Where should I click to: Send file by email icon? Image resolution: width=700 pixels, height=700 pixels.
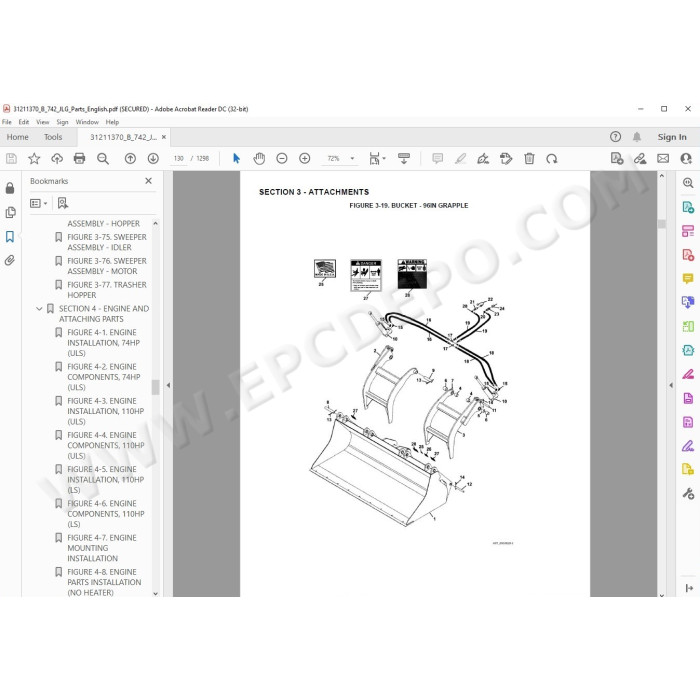(663, 158)
